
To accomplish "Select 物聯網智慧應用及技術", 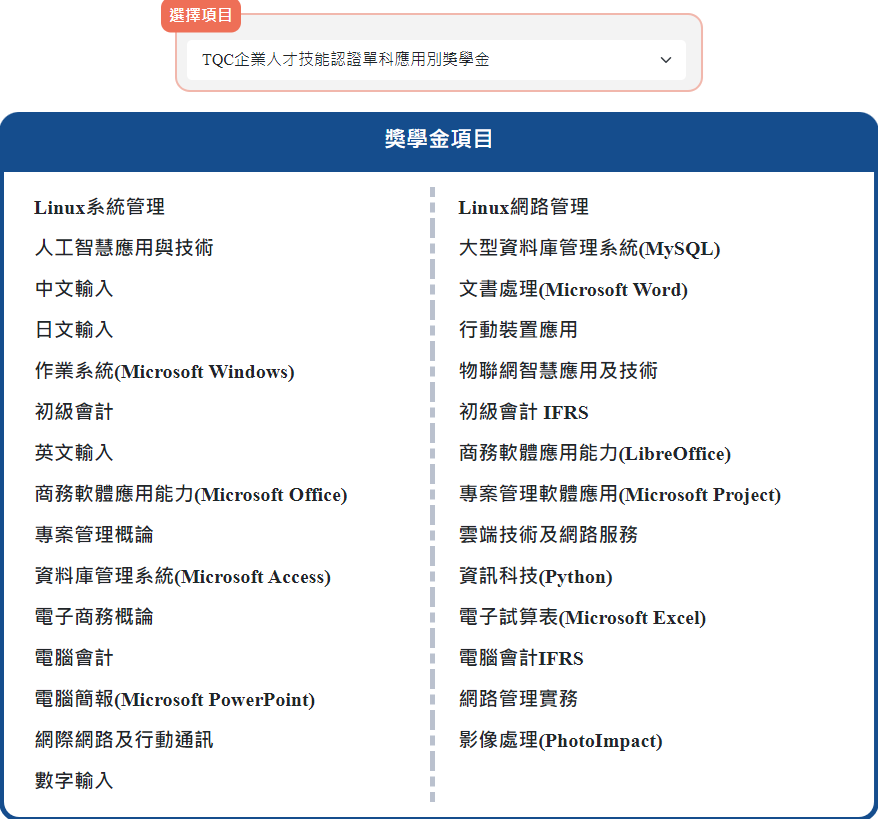I will [x=558, y=371].
